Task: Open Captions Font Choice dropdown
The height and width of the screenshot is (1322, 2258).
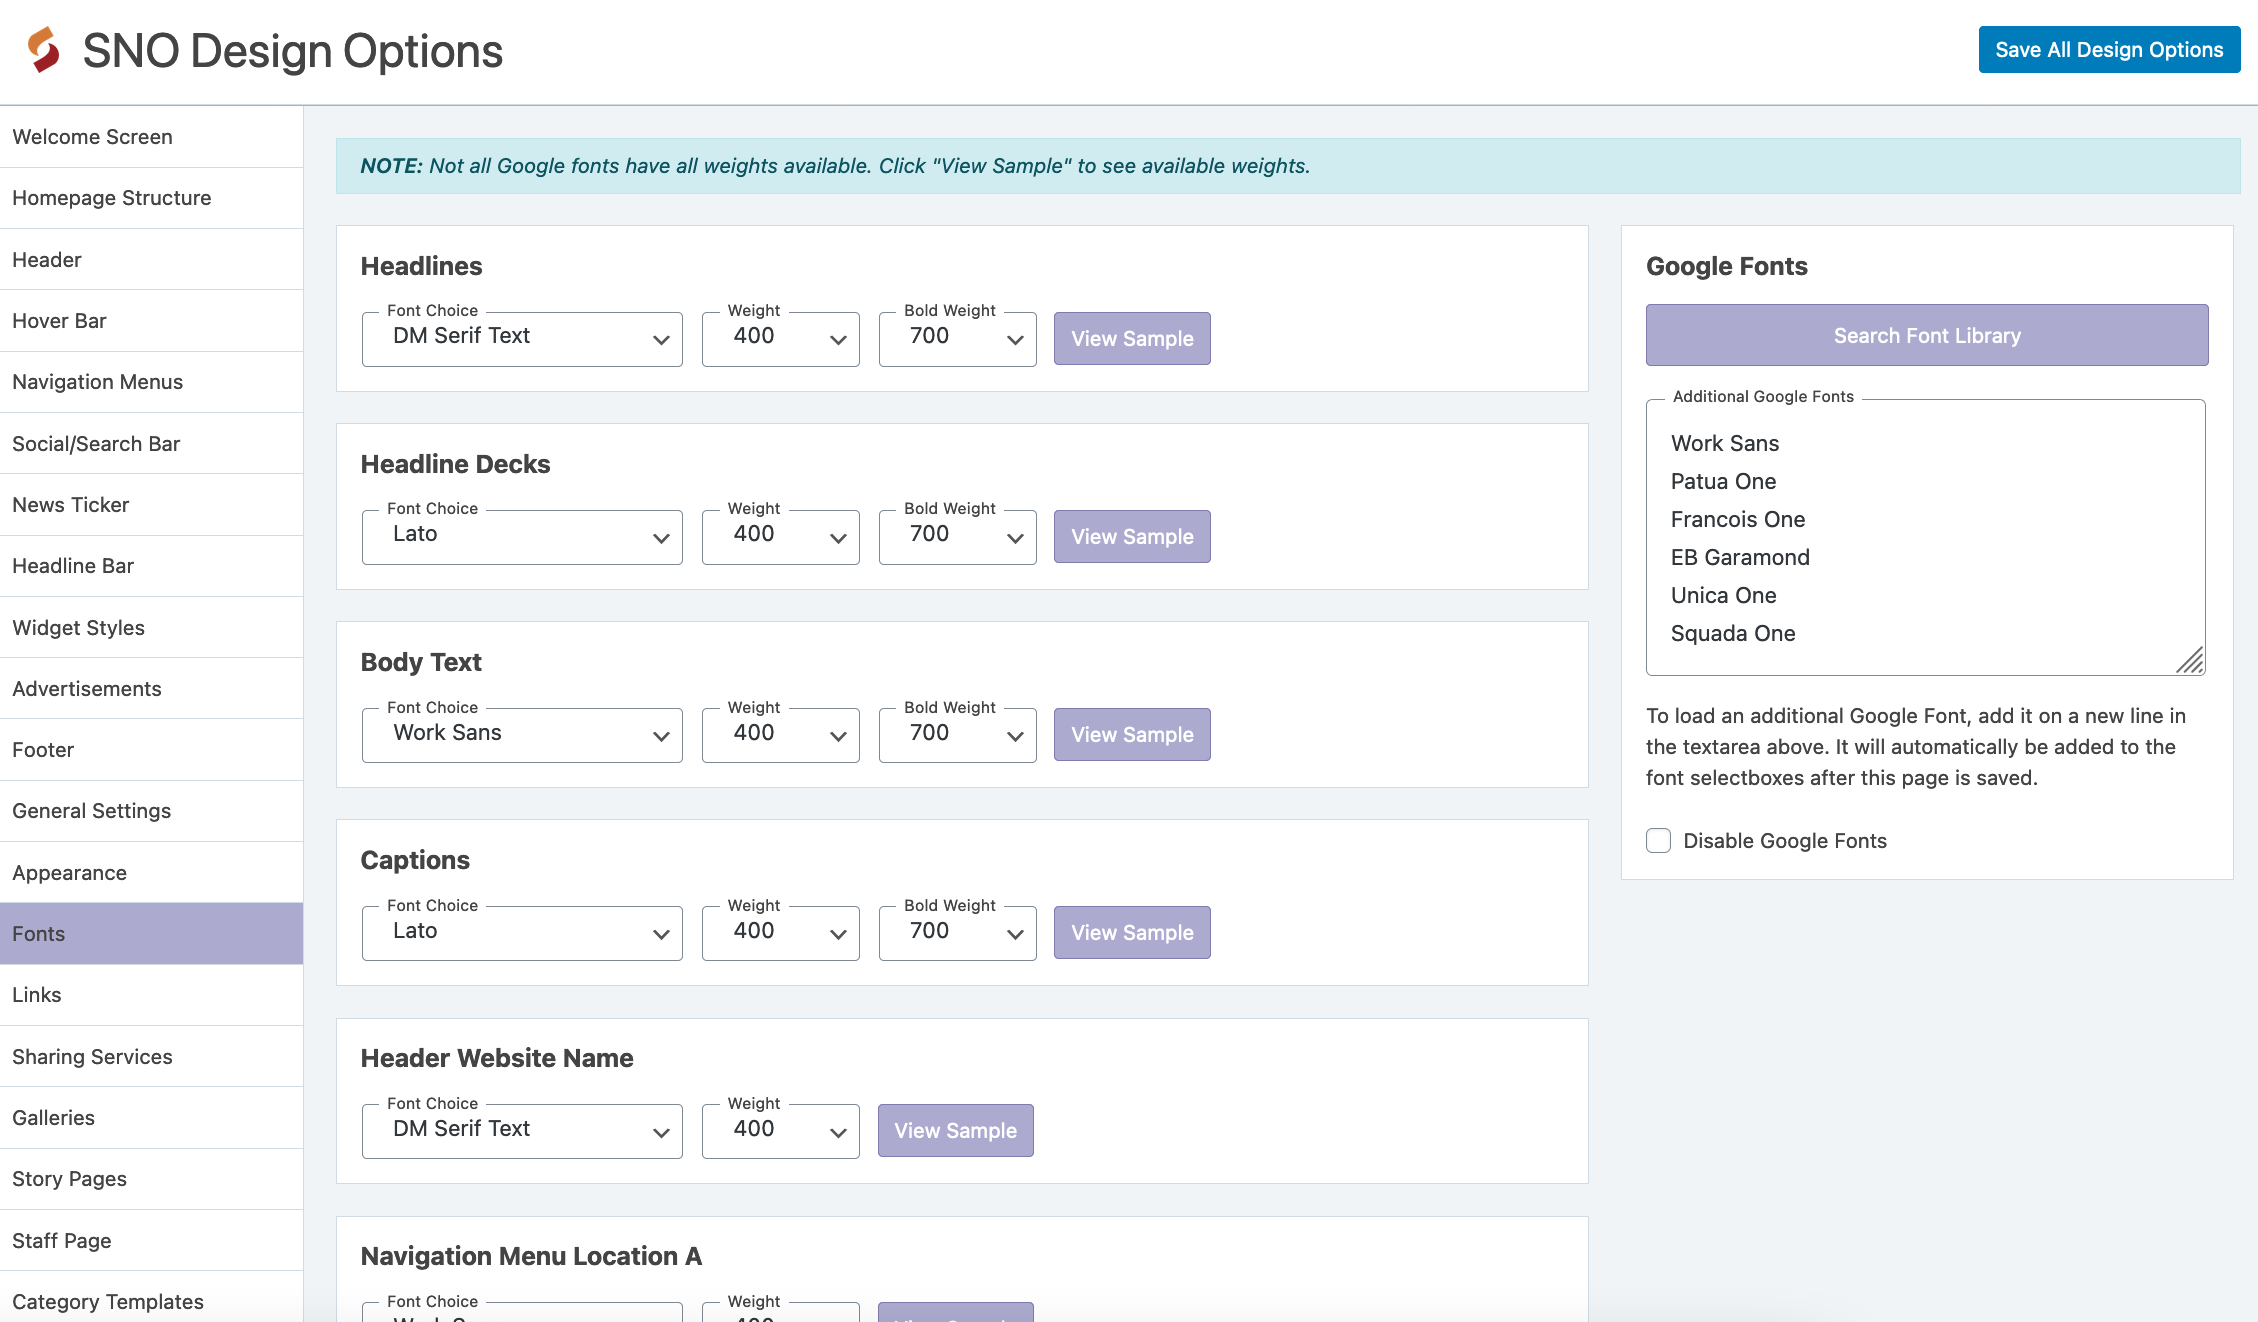Action: pos(522,933)
